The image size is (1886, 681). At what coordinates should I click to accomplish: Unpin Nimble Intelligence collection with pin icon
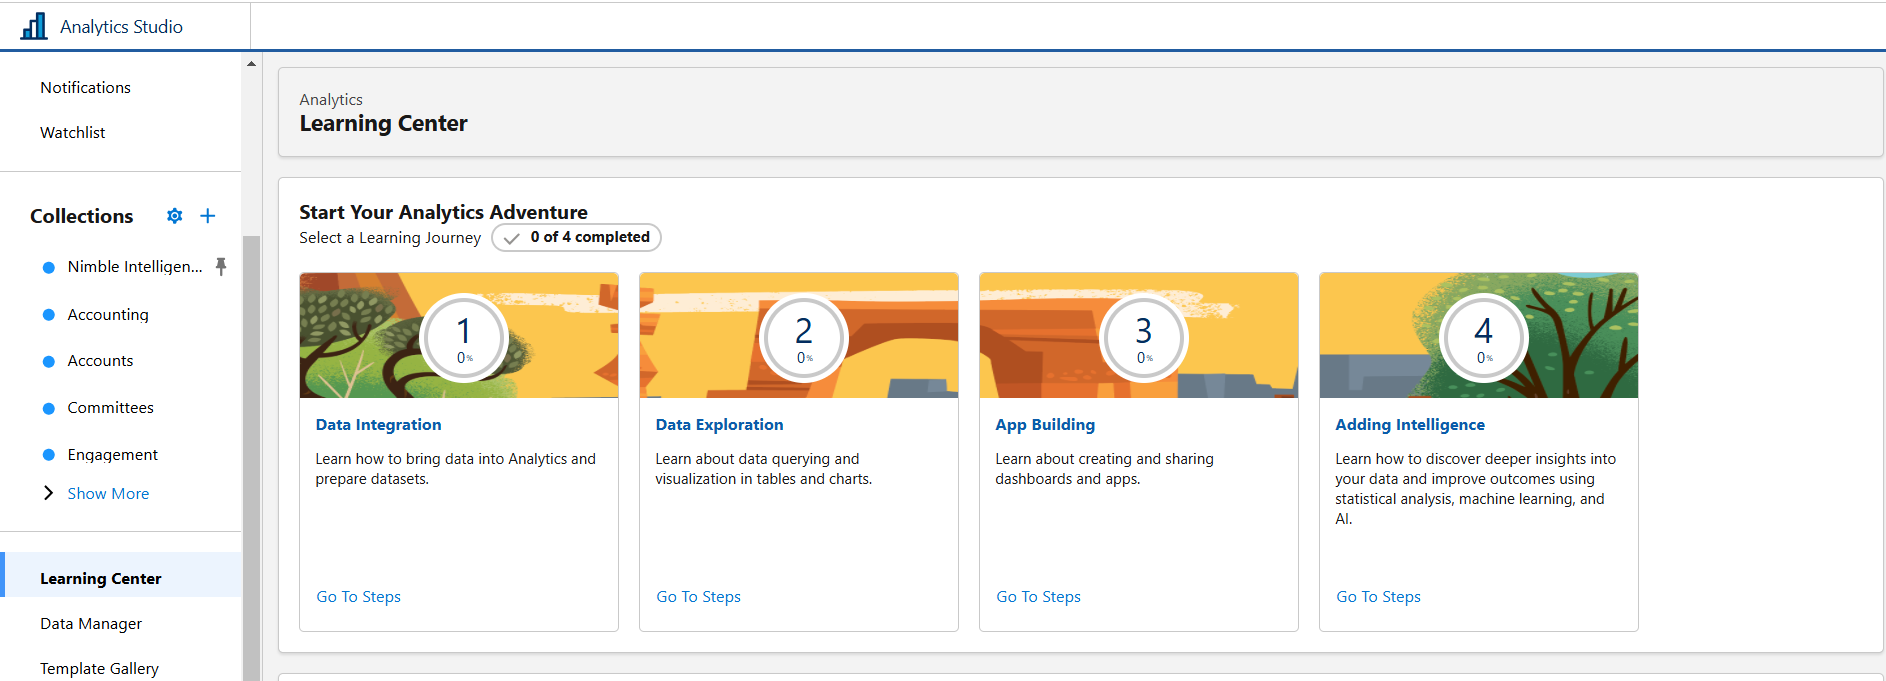click(221, 266)
